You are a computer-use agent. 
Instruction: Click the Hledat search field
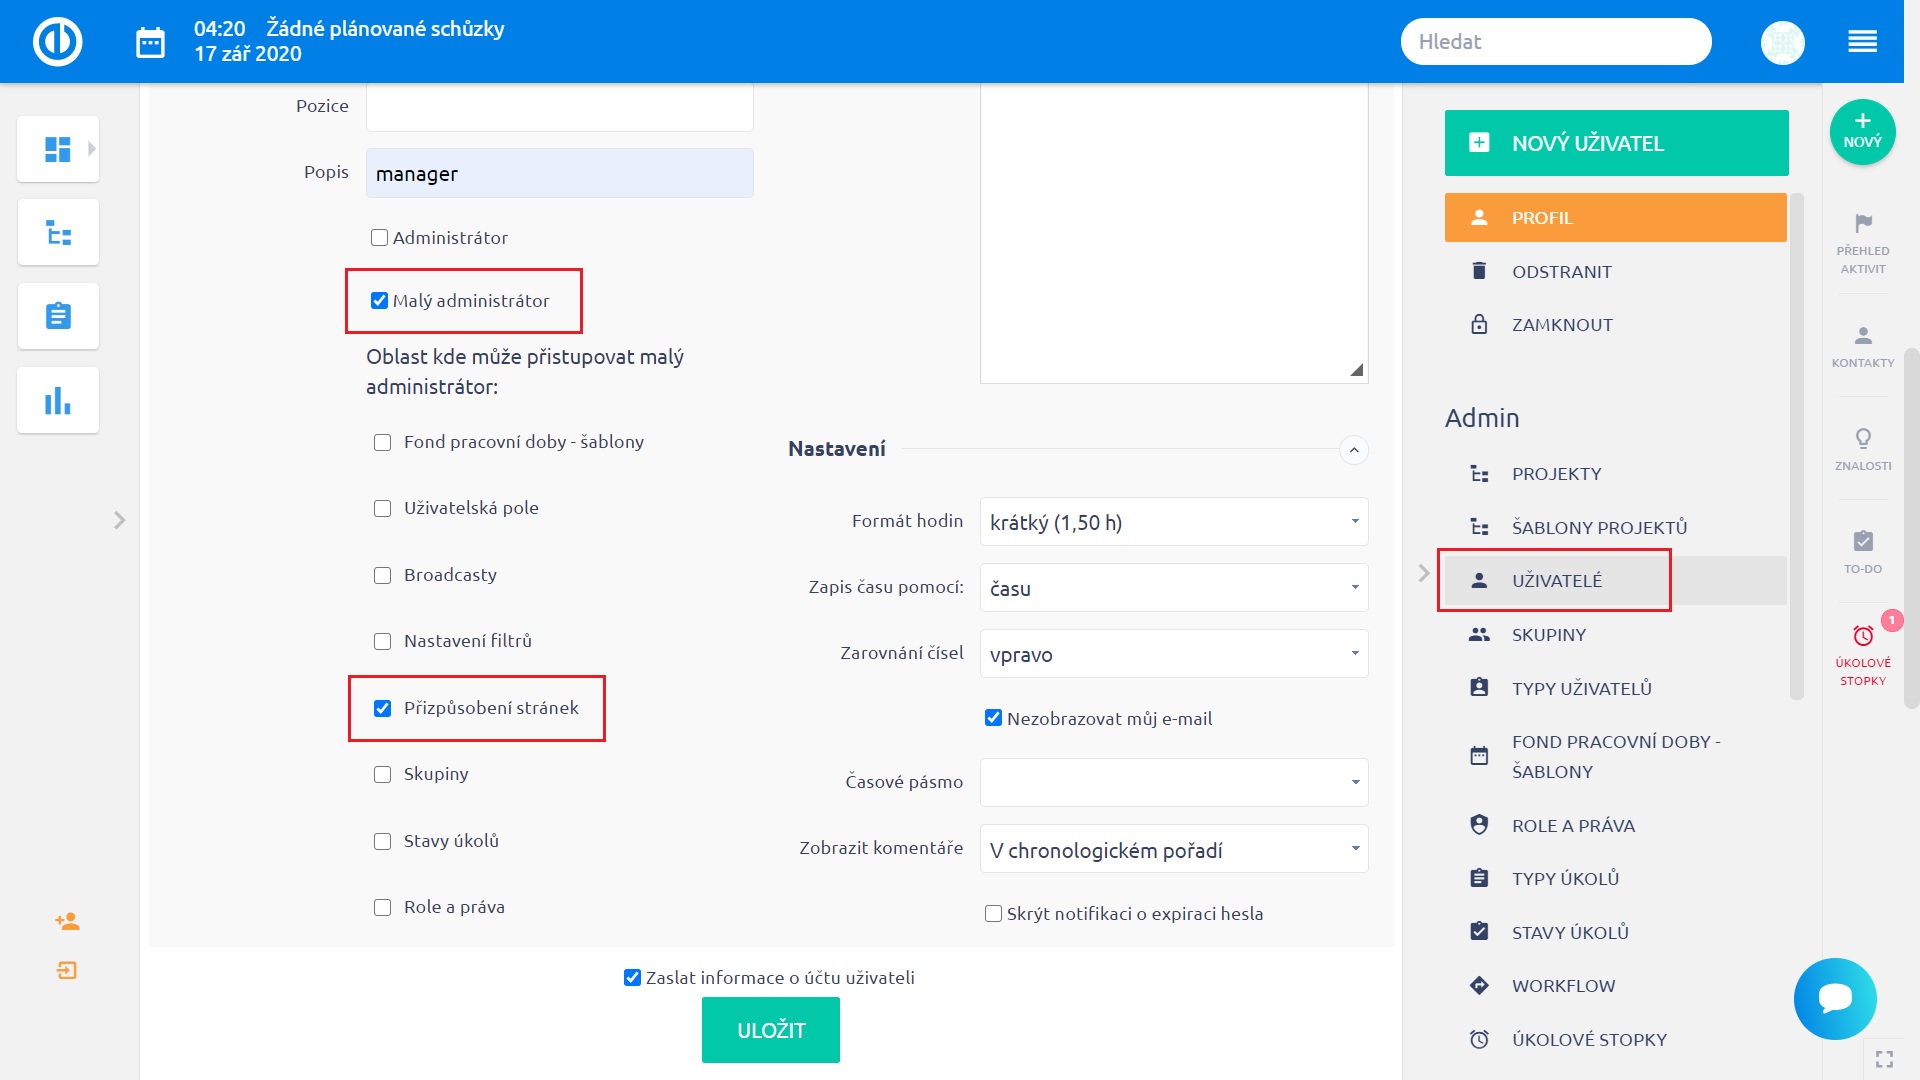[x=1555, y=42]
